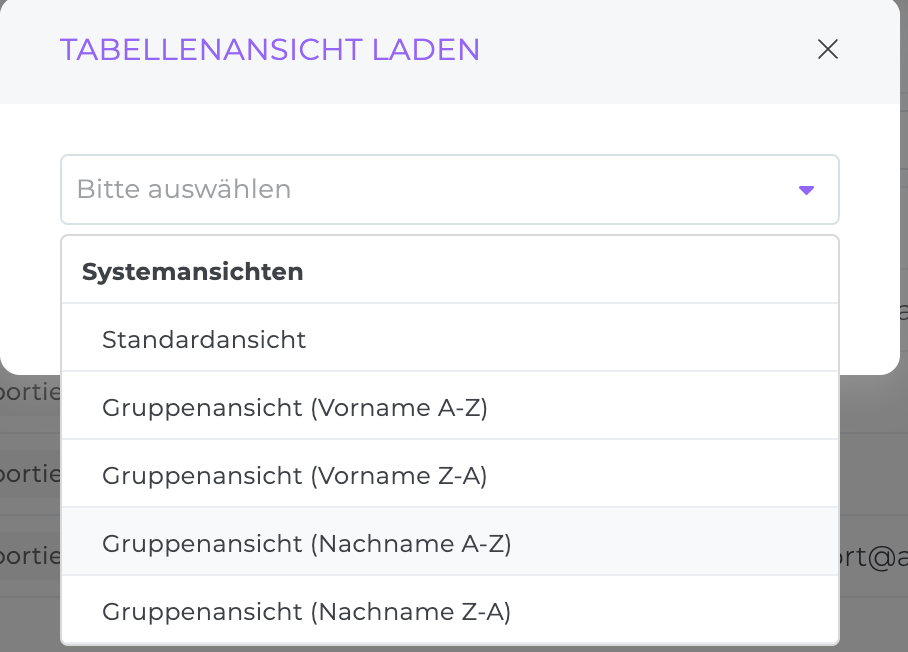Open the Bitte auswählen combo box
The image size is (908, 652).
click(449, 189)
